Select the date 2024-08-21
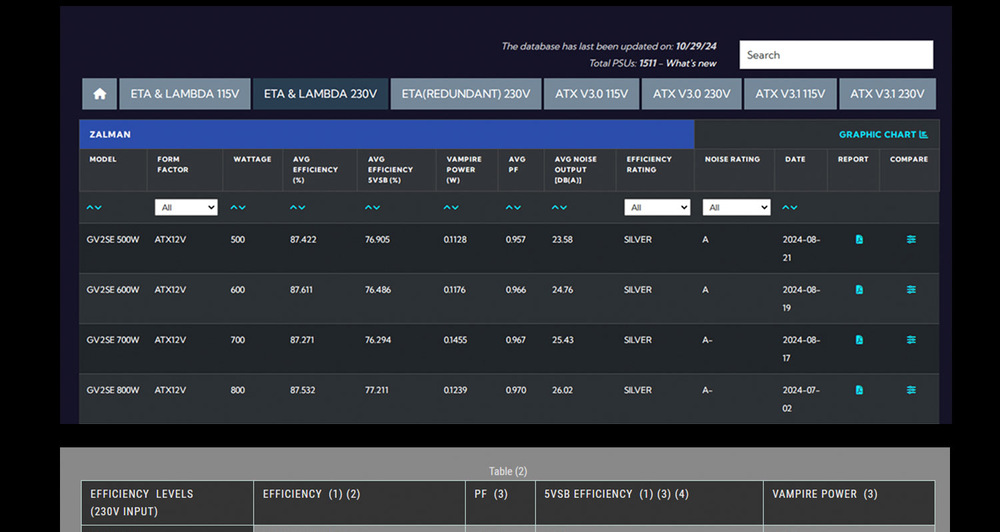 [x=801, y=249]
